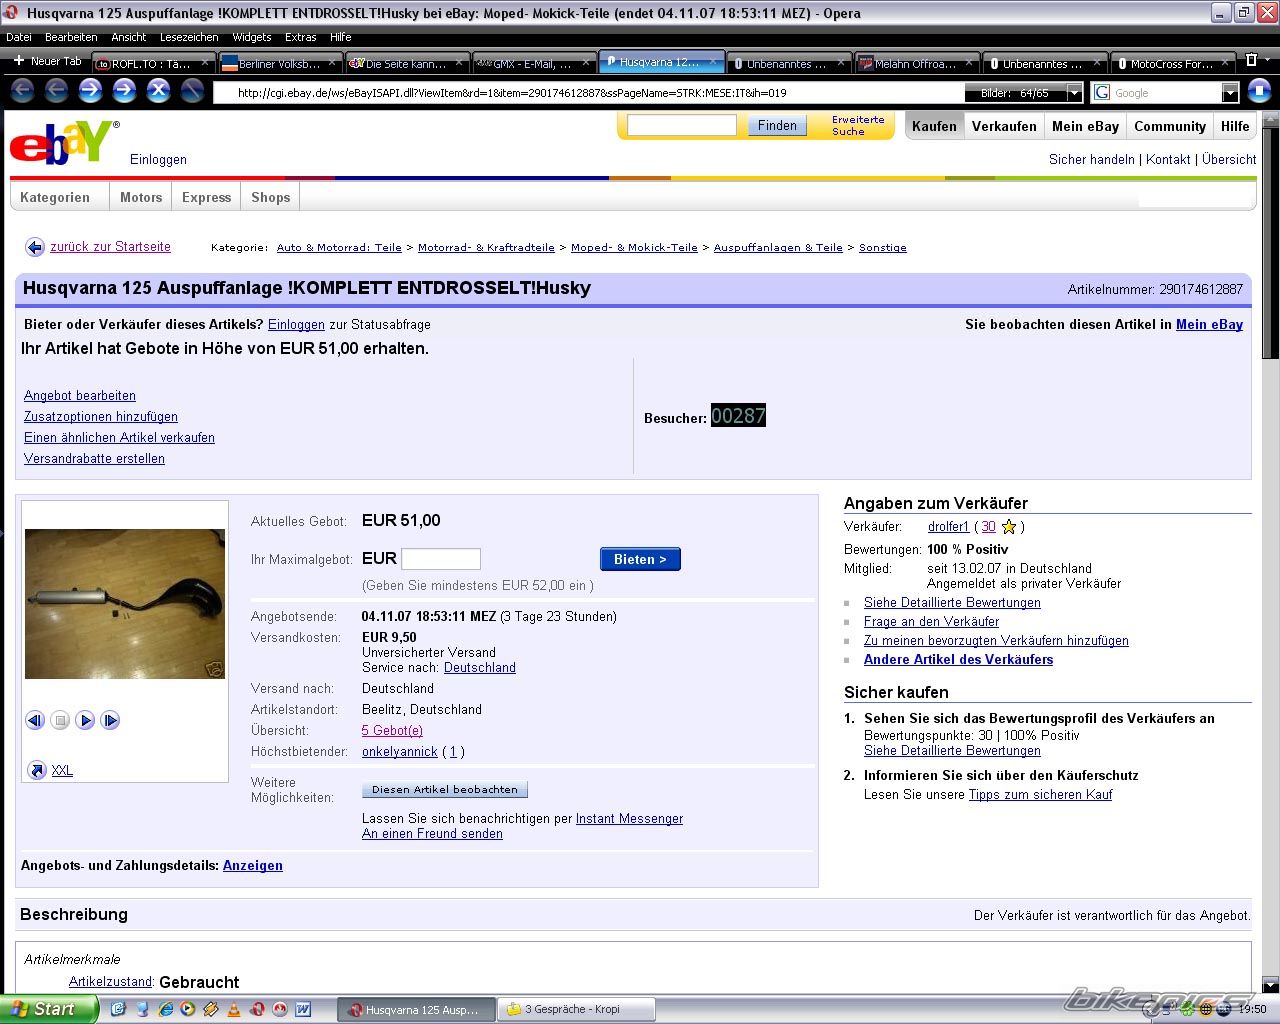Click Andere Artikel des Verkäufers link
The height and width of the screenshot is (1024, 1280).
(958, 660)
